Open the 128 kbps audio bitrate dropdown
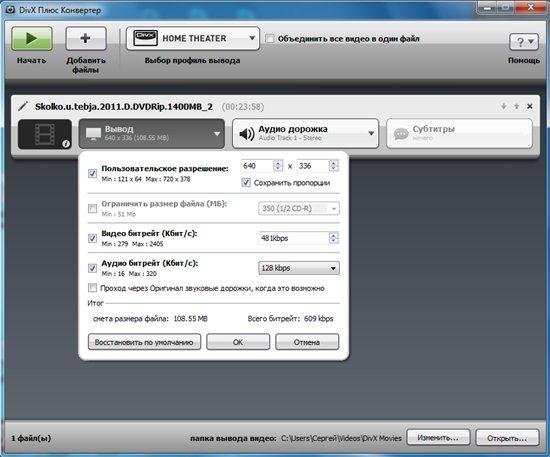 click(x=299, y=268)
